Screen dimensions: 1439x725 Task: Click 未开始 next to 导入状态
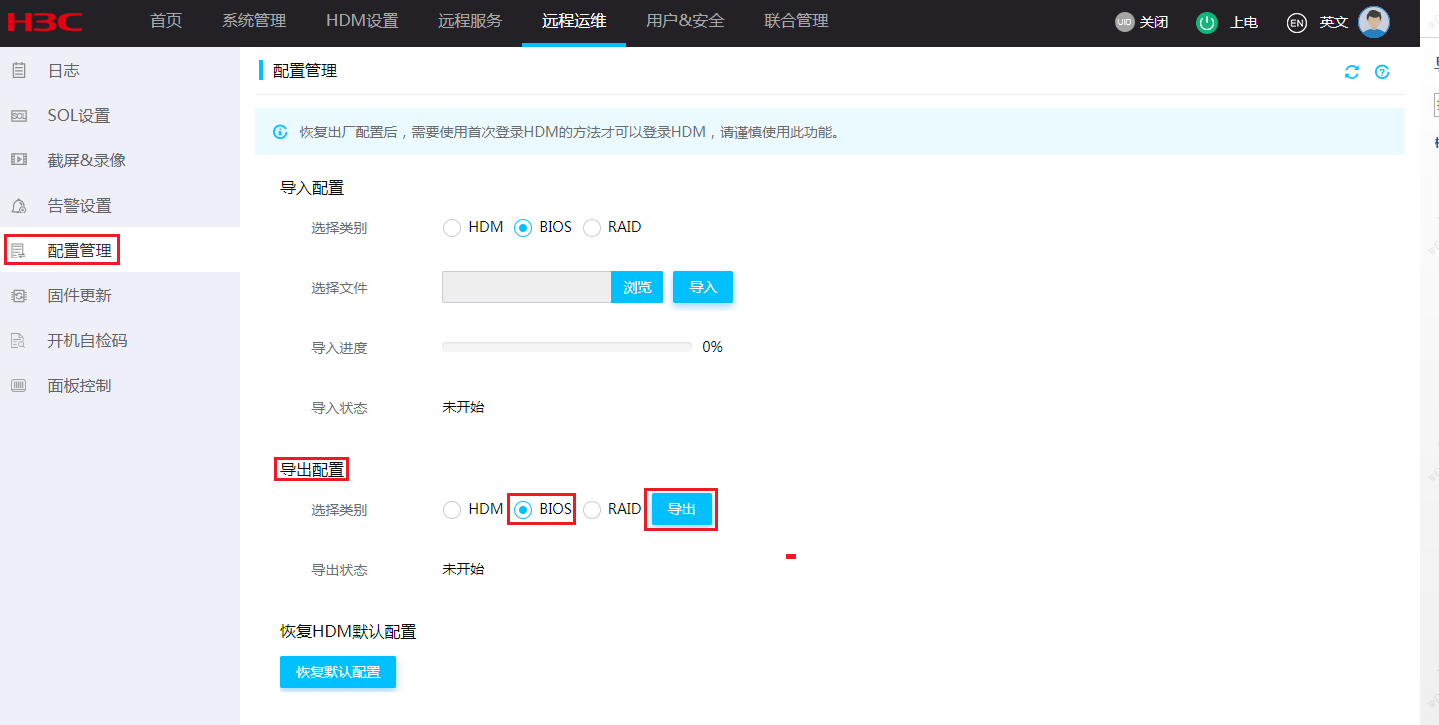tap(463, 407)
